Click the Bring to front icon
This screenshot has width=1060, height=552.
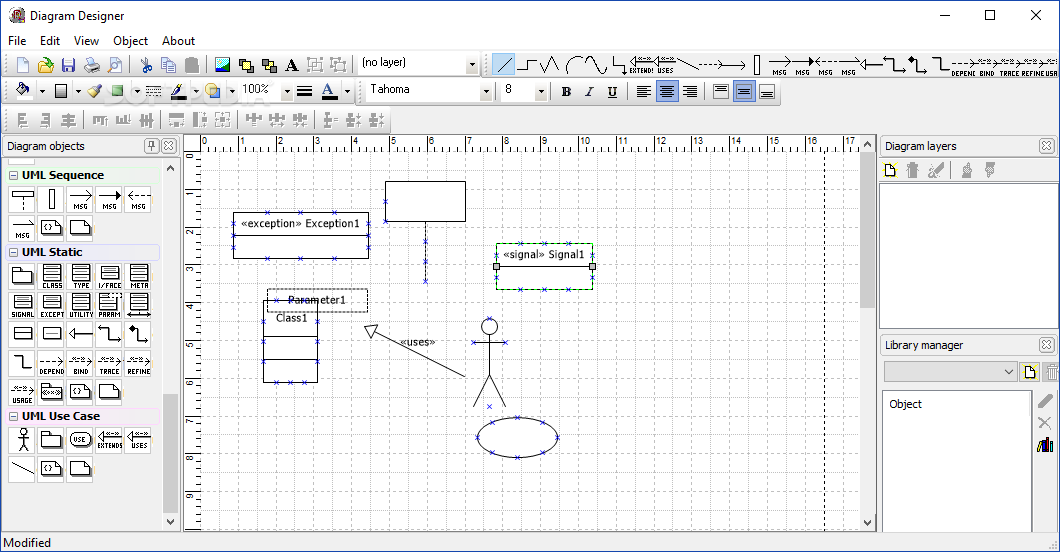pyautogui.click(x=246, y=65)
